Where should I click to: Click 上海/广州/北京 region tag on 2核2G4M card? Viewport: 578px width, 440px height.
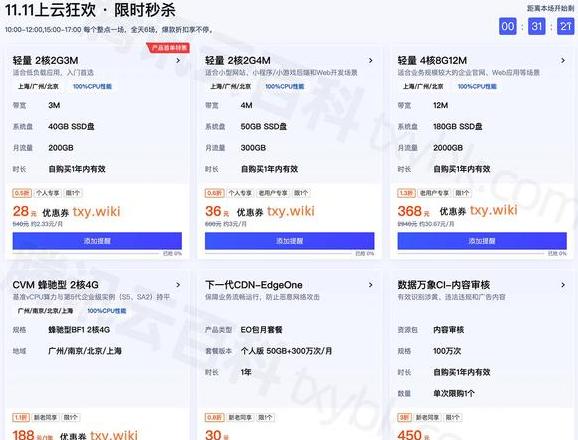[231, 87]
